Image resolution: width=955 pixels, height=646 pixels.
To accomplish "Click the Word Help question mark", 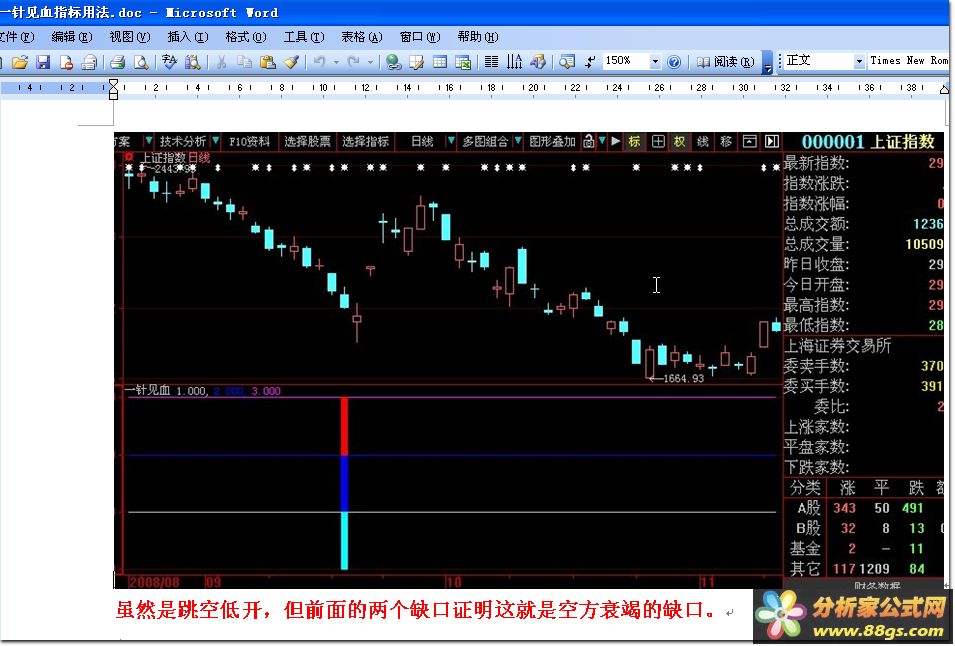I will pyautogui.click(x=674, y=61).
